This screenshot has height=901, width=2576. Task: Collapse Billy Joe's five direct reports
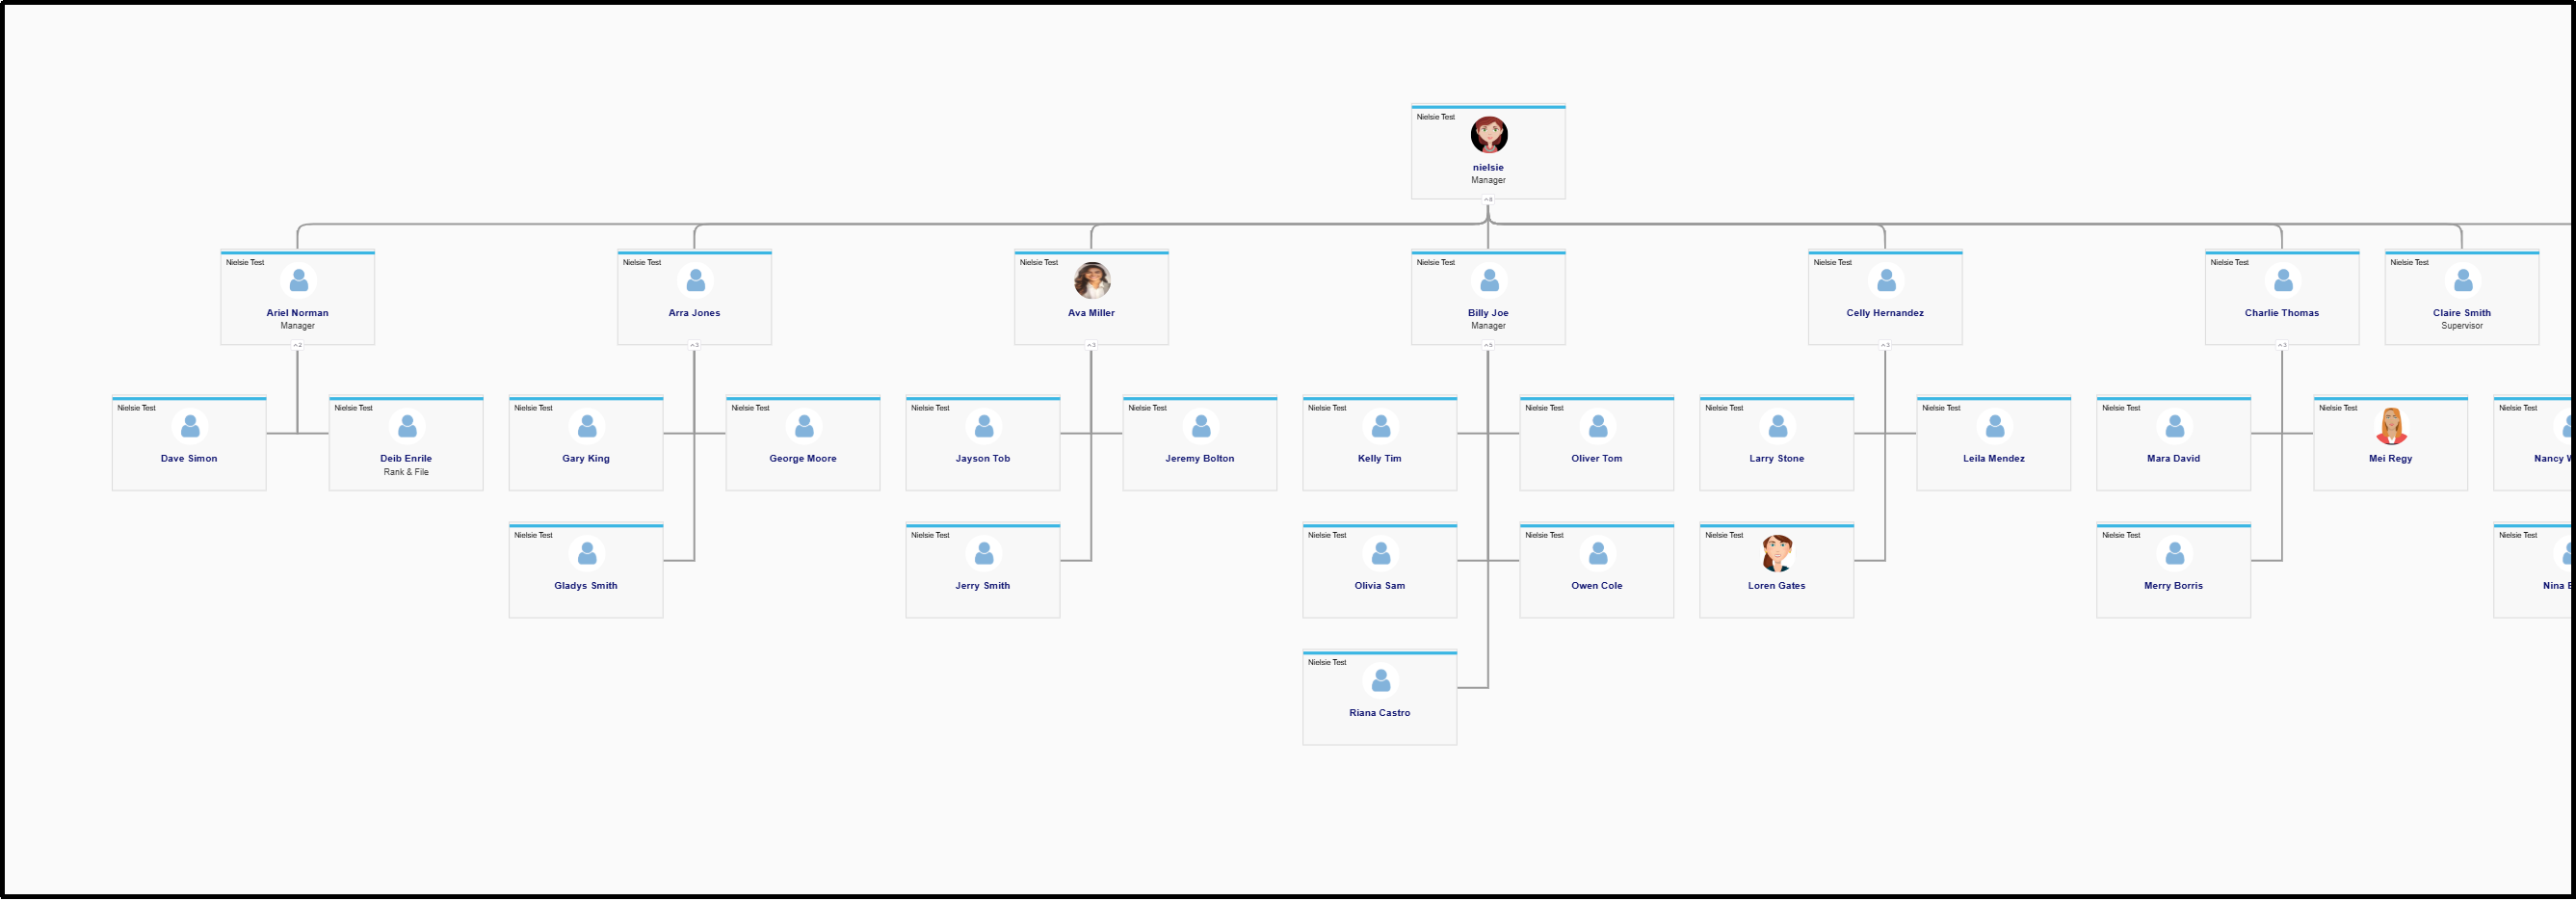coord(1488,346)
